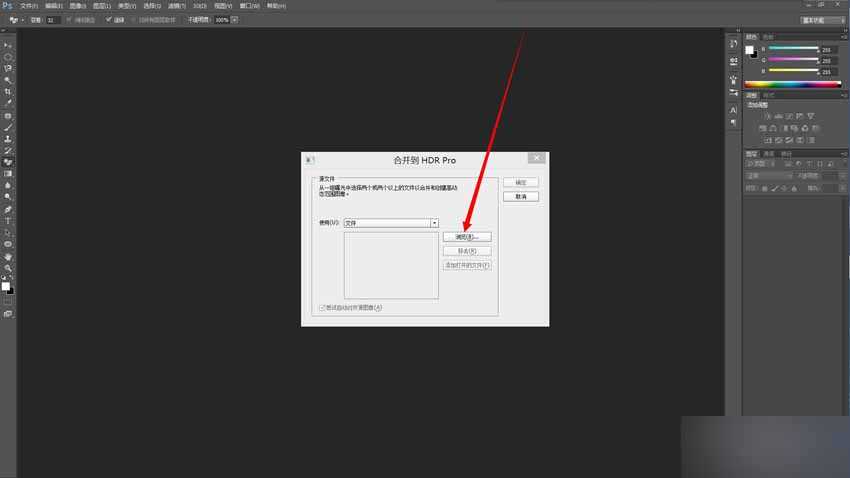Open the Character panel icon
The width and height of the screenshot is (850, 478).
tap(733, 110)
